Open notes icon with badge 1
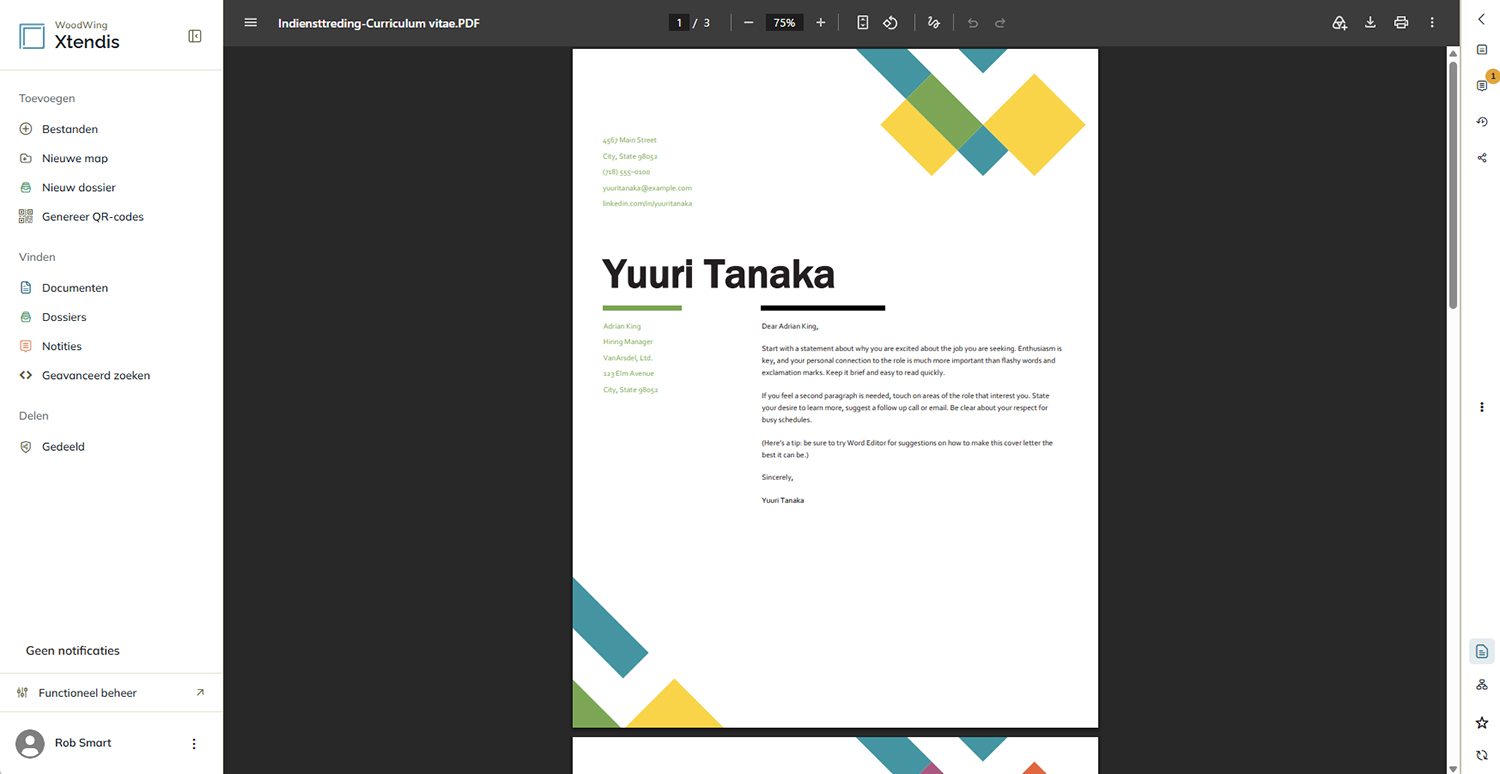Viewport: 1500px width, 774px height. (1483, 86)
